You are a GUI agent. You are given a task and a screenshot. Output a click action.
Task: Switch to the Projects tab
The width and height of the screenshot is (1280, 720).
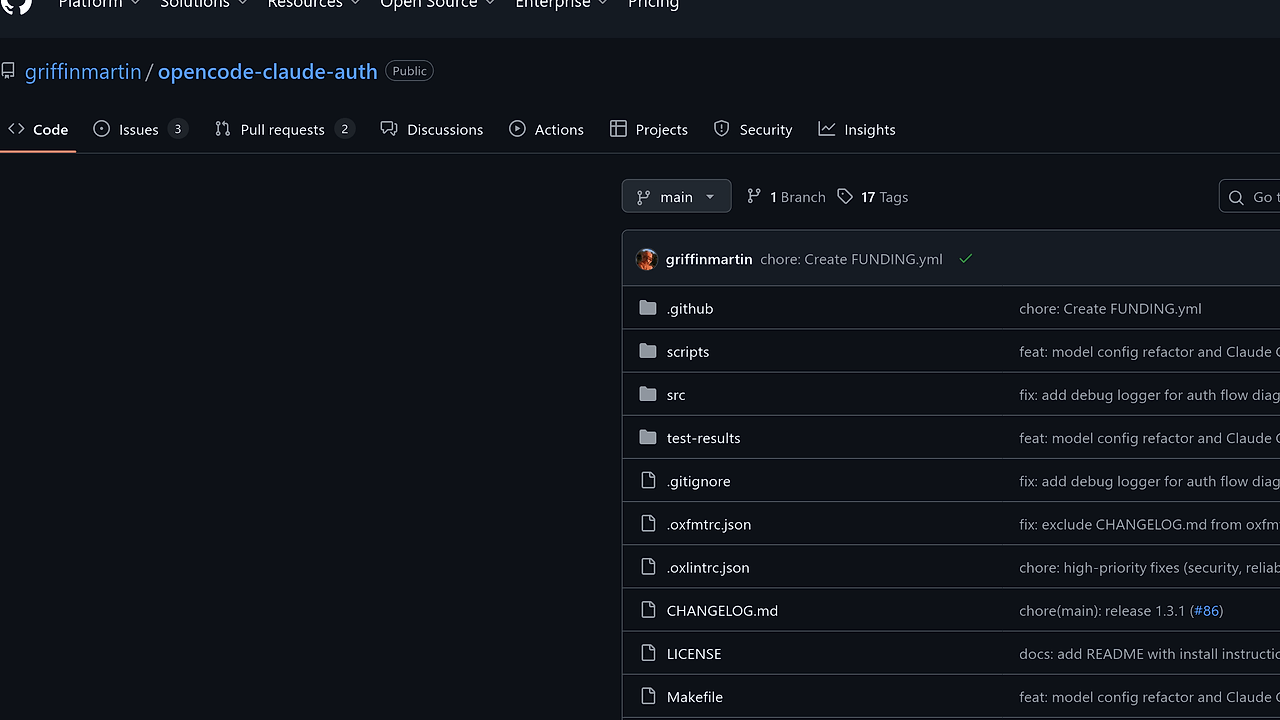tap(649, 129)
